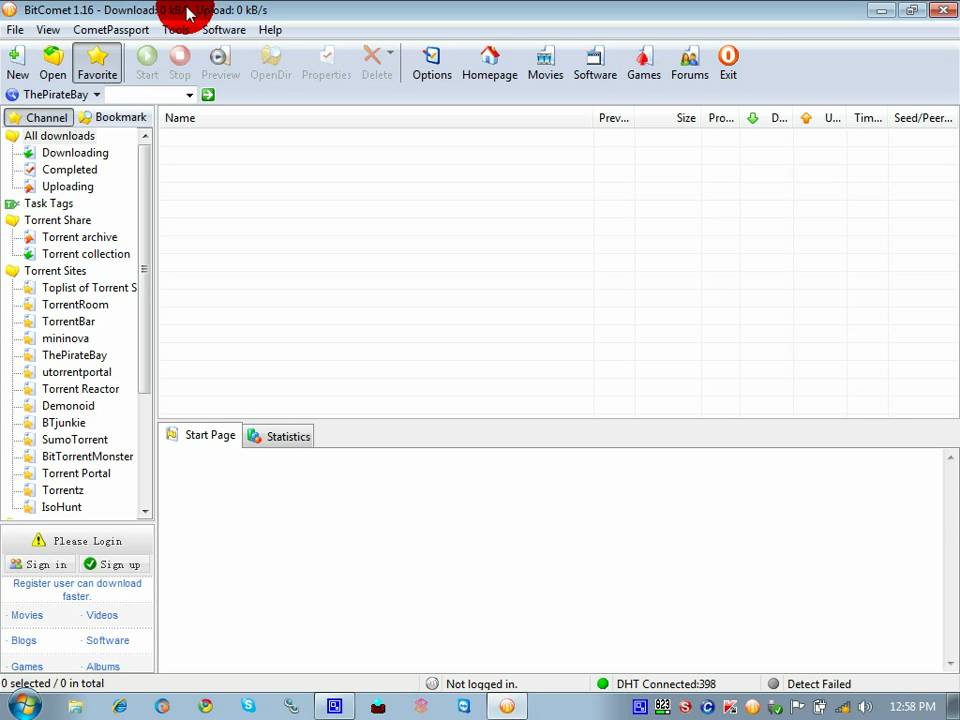
Task: Sort the list by the Size column
Action: point(668,118)
